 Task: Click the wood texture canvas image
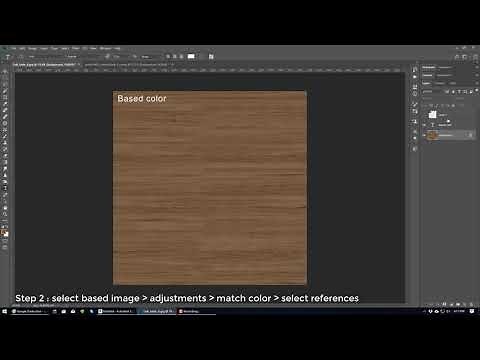[210, 188]
